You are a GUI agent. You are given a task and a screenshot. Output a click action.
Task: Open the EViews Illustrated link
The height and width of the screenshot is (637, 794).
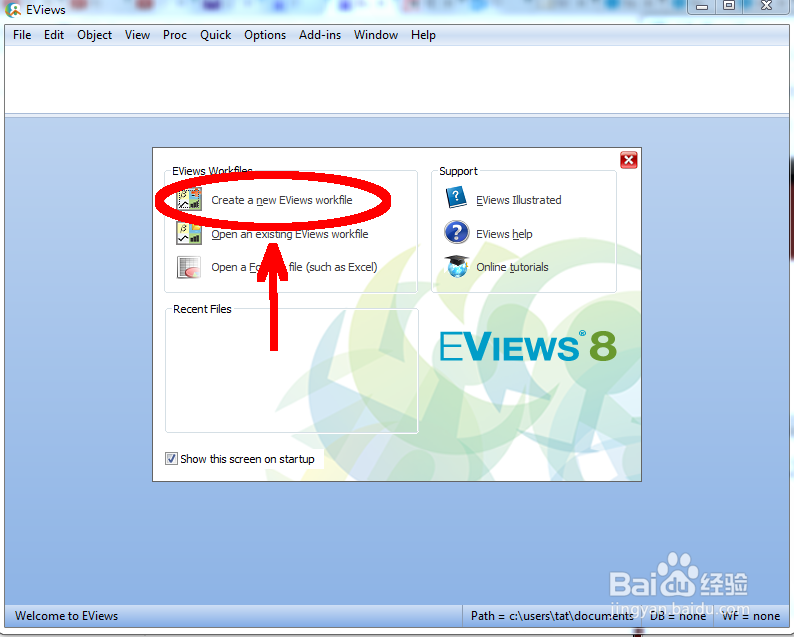click(519, 200)
